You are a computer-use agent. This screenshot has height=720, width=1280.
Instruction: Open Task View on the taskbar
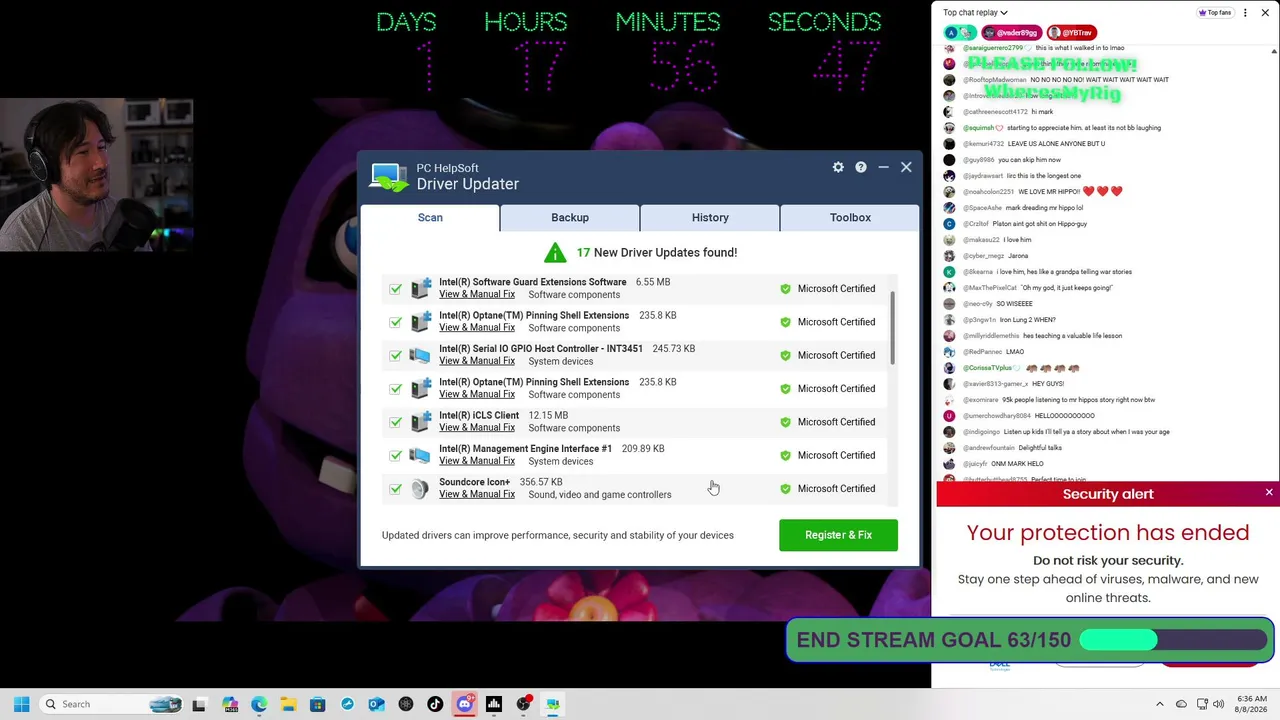[x=199, y=704]
